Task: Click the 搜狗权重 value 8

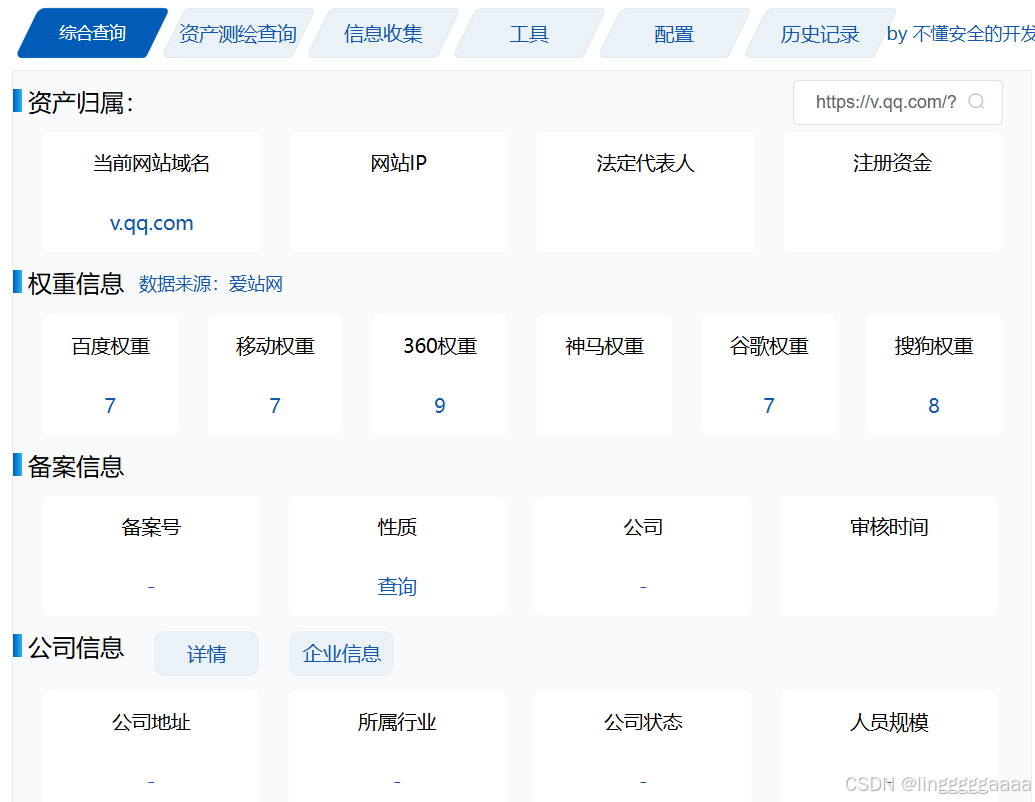Action: click(933, 406)
